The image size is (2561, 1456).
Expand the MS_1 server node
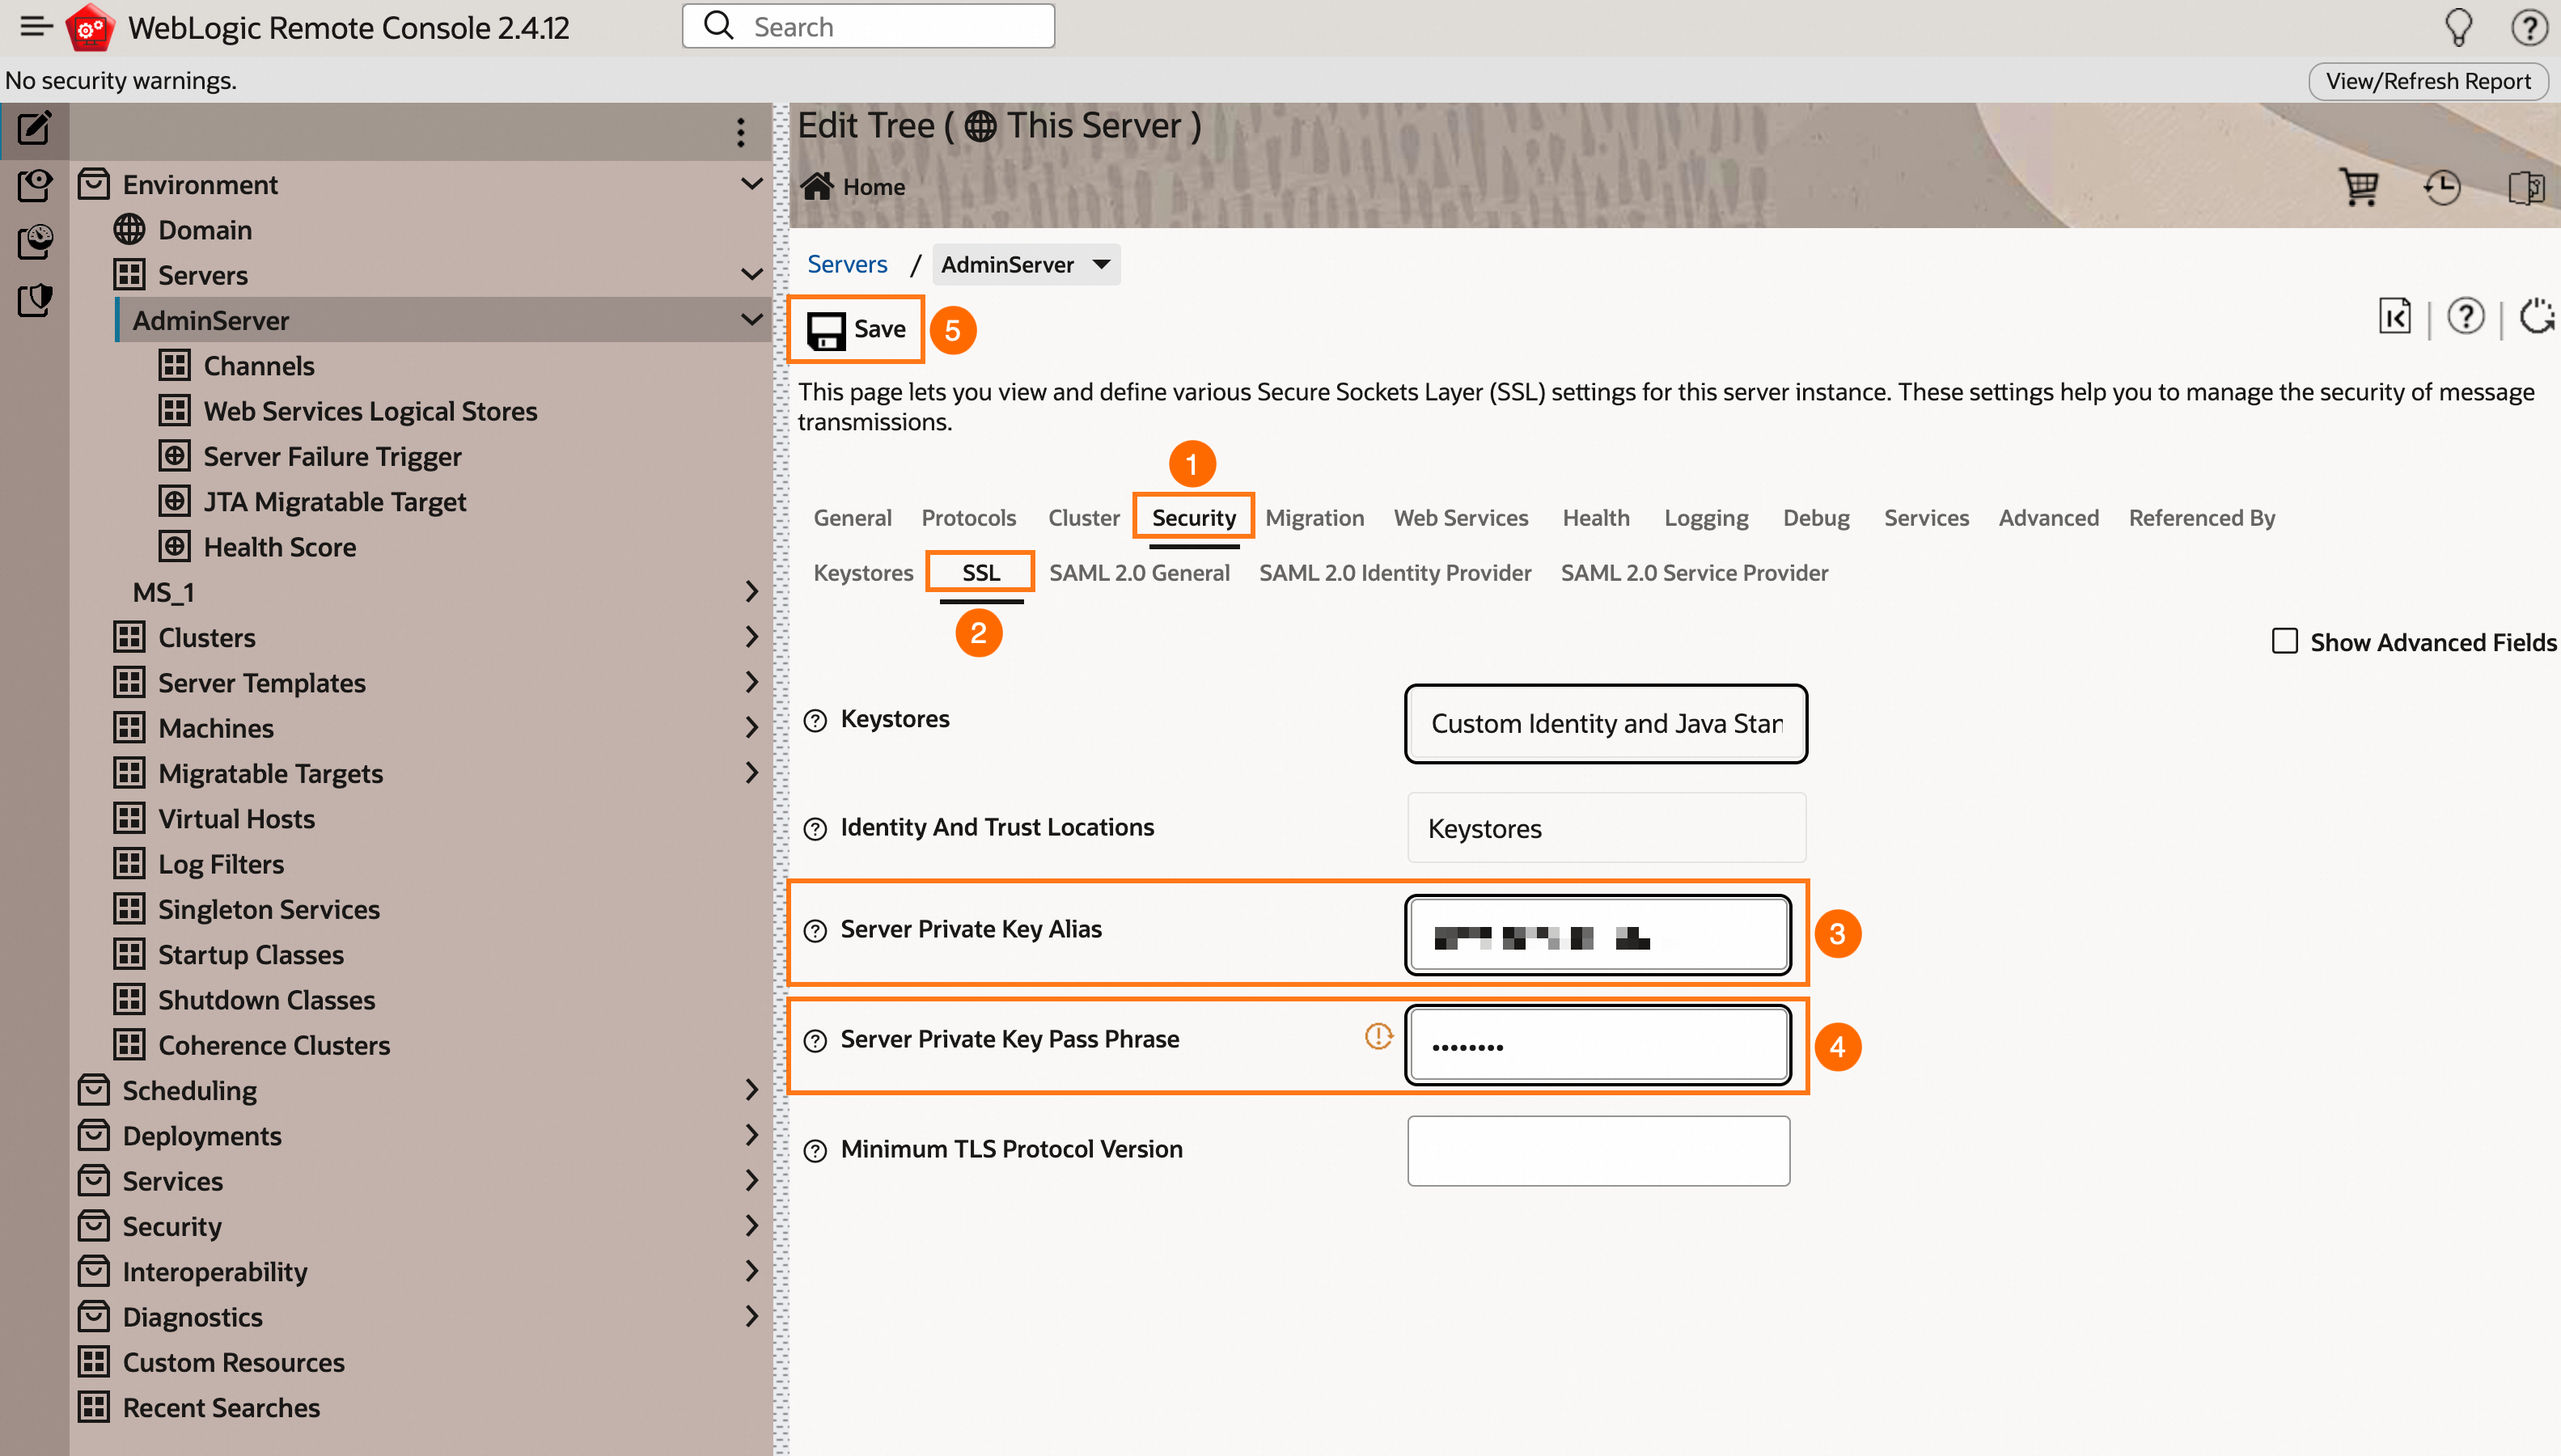(x=751, y=592)
